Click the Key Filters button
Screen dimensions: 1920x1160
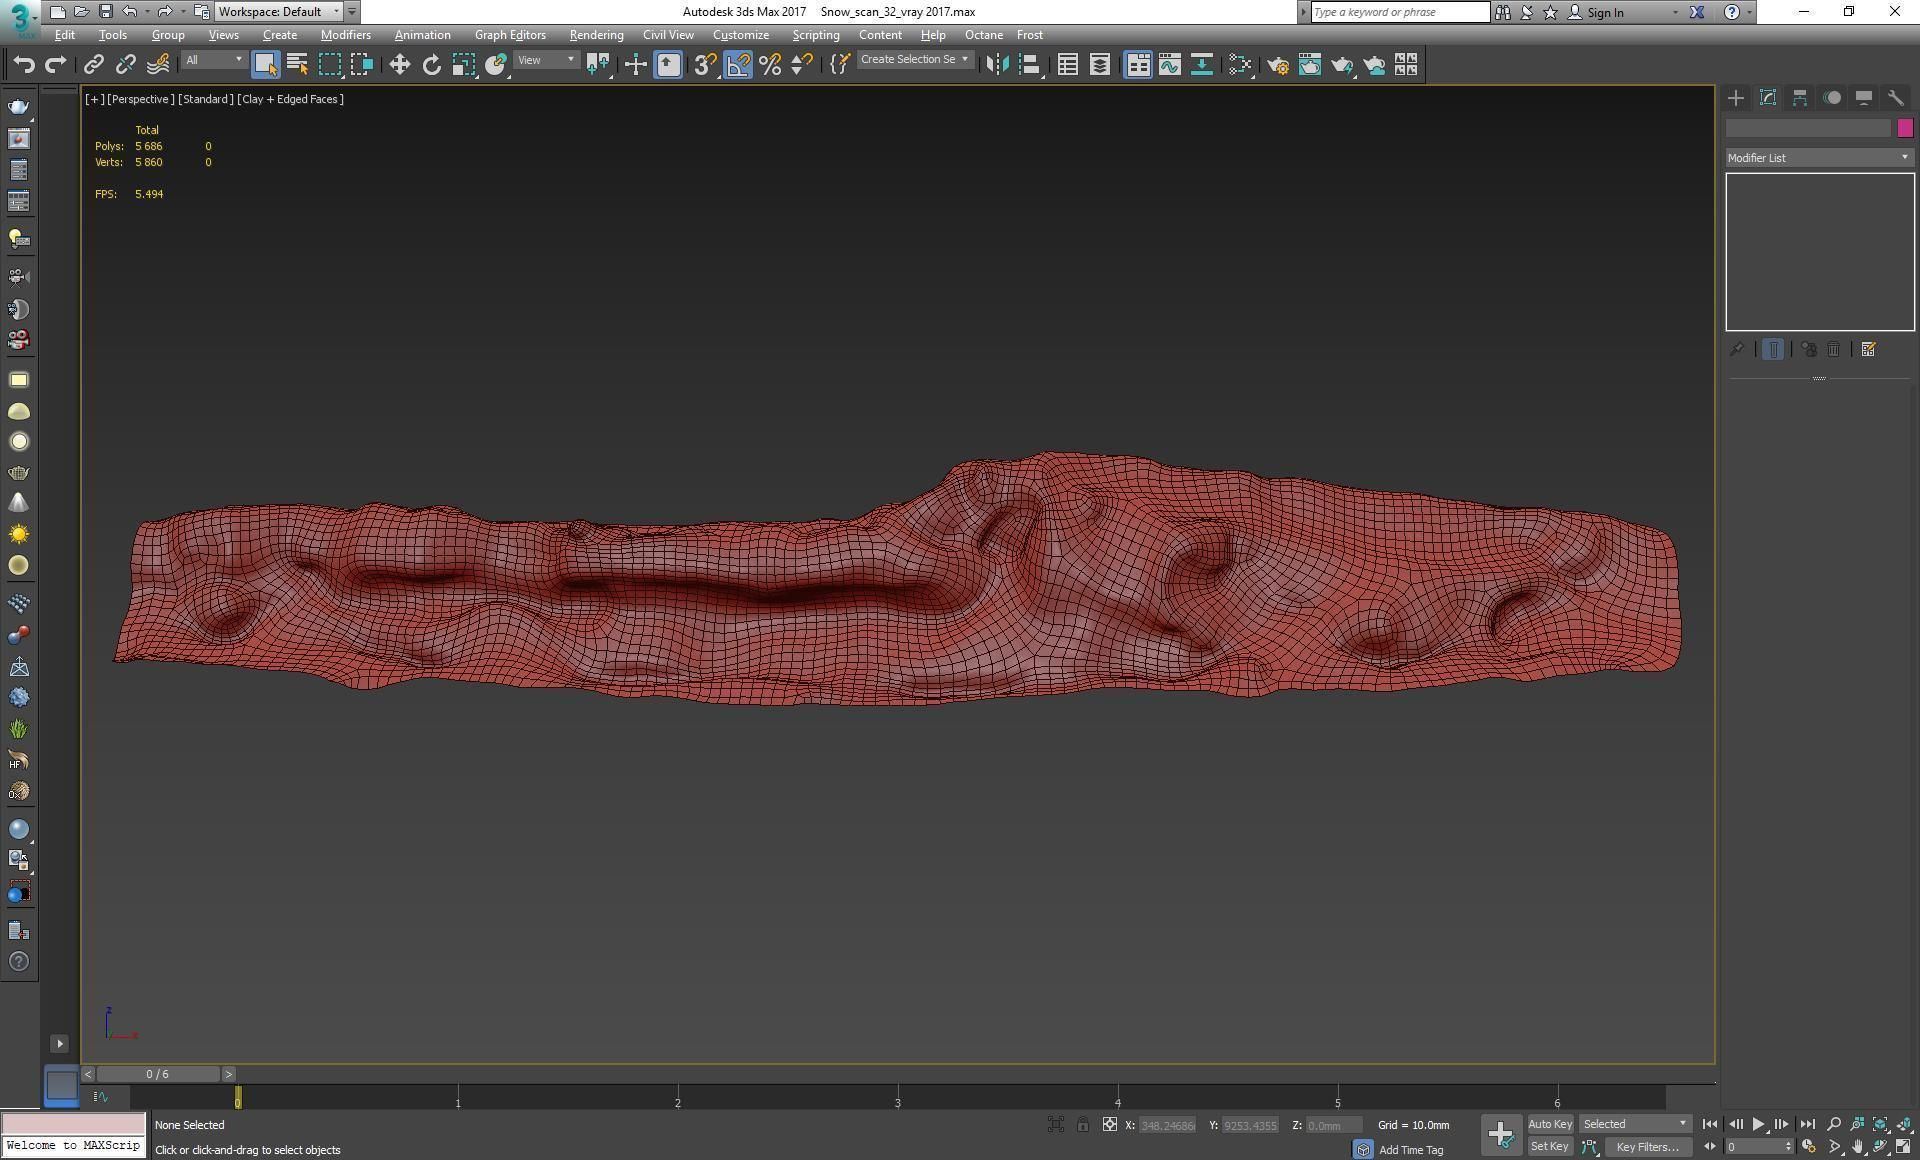pyautogui.click(x=1646, y=1147)
